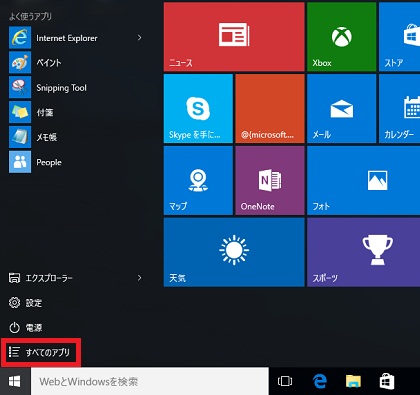420x395 pixels.
Task: Open the カレンダー (Calendar) tile
Action: [x=399, y=108]
